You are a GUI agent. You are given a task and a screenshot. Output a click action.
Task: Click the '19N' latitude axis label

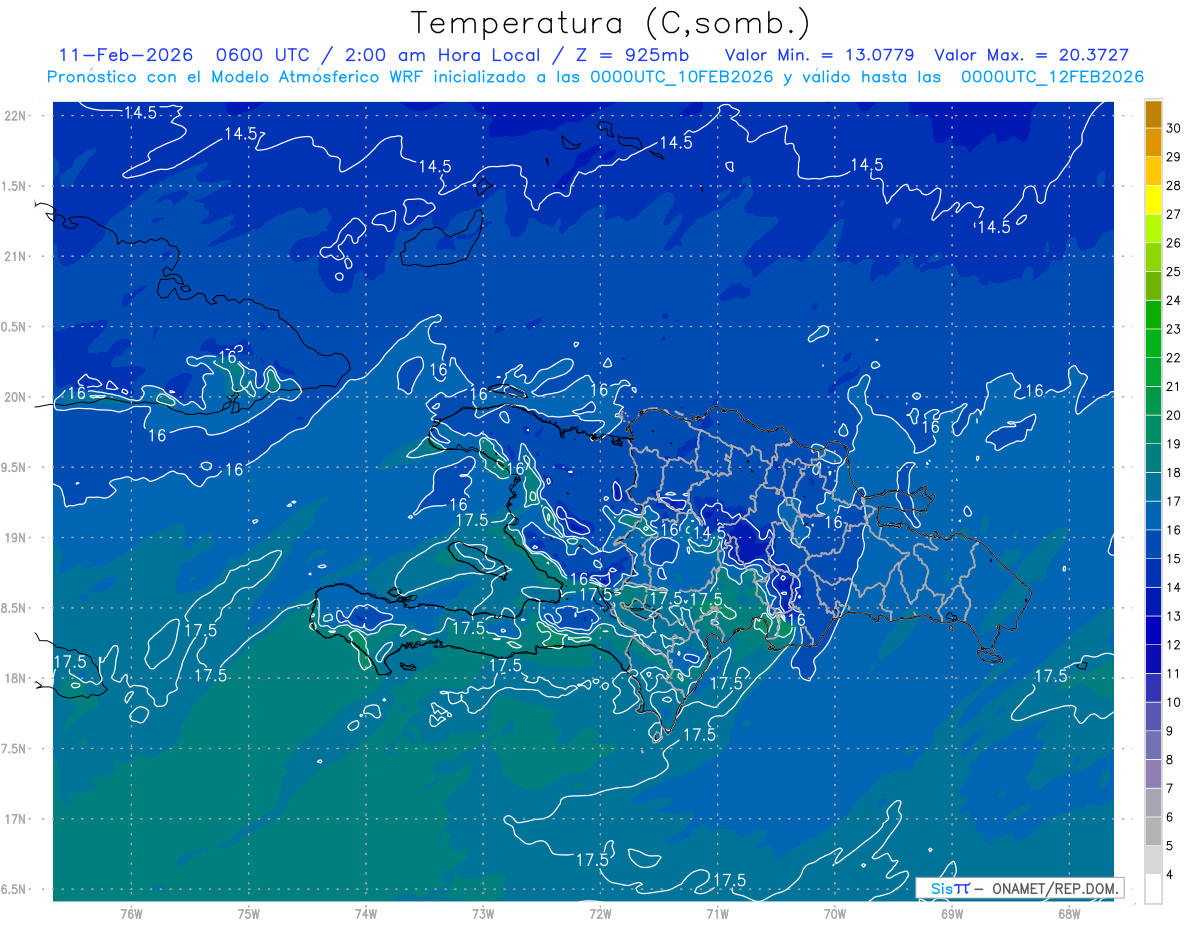pos(15,537)
